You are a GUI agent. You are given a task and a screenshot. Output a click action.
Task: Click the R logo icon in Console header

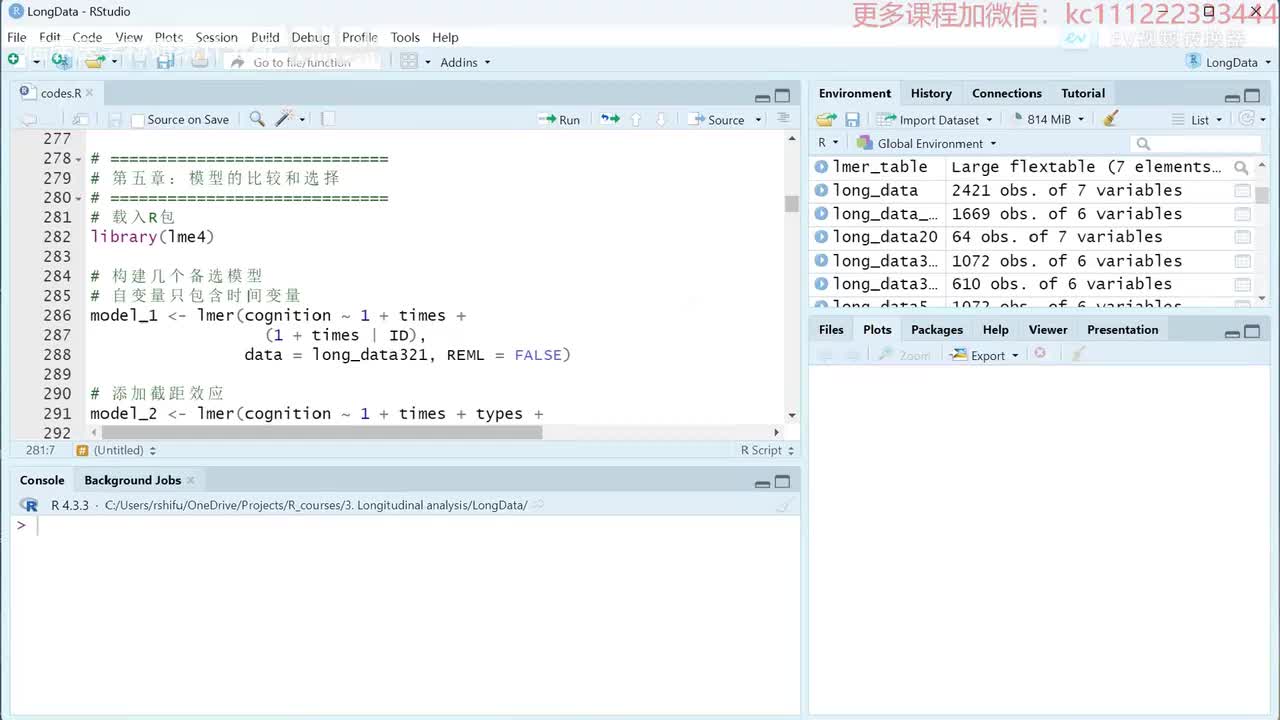[30, 505]
